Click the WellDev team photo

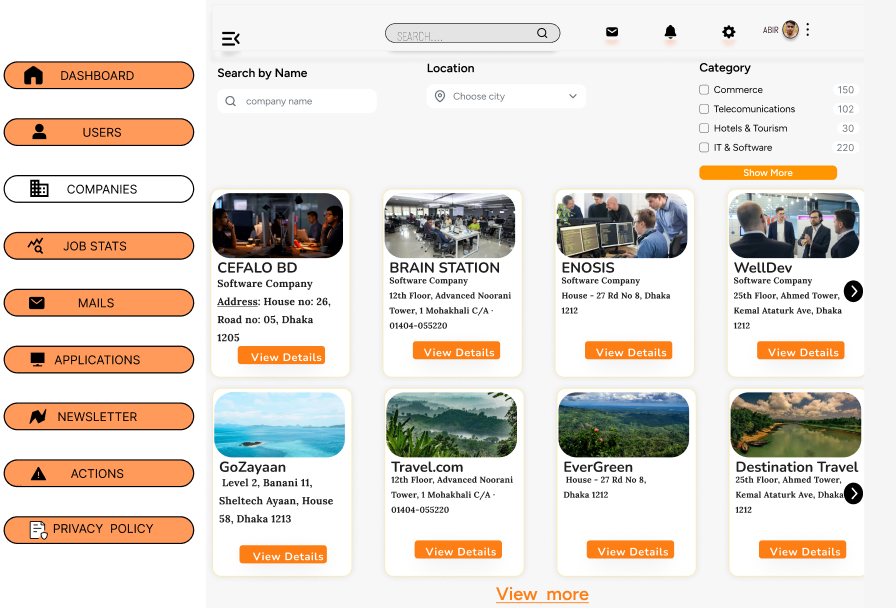(794, 225)
